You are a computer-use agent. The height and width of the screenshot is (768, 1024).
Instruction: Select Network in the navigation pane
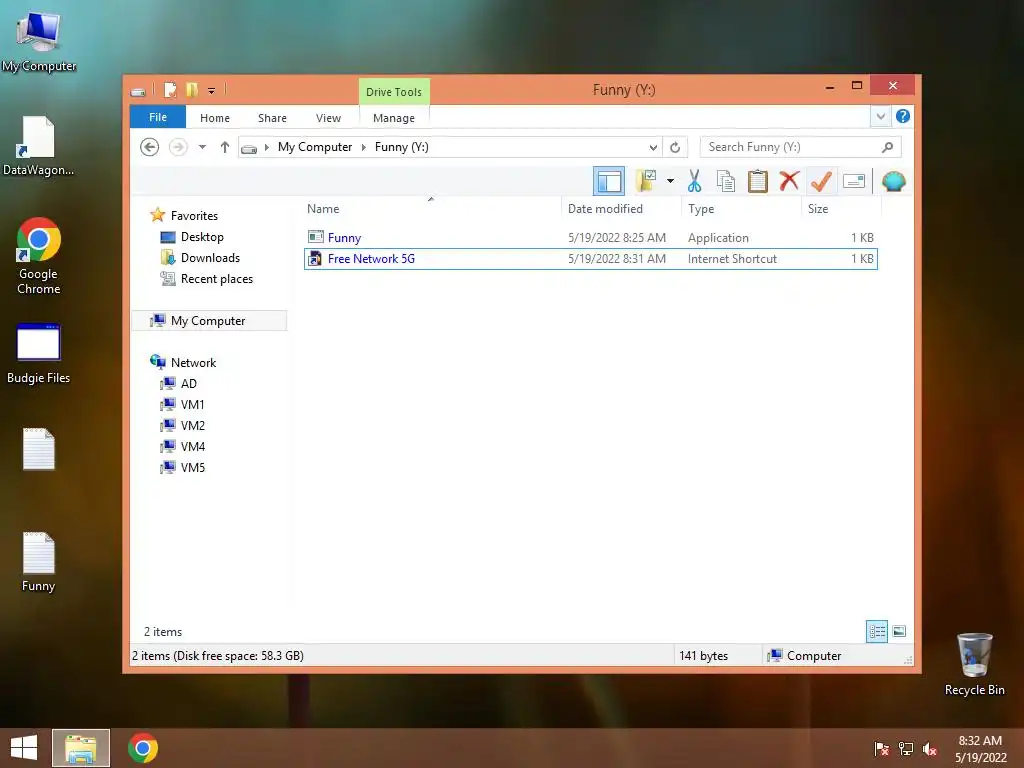tap(193, 362)
